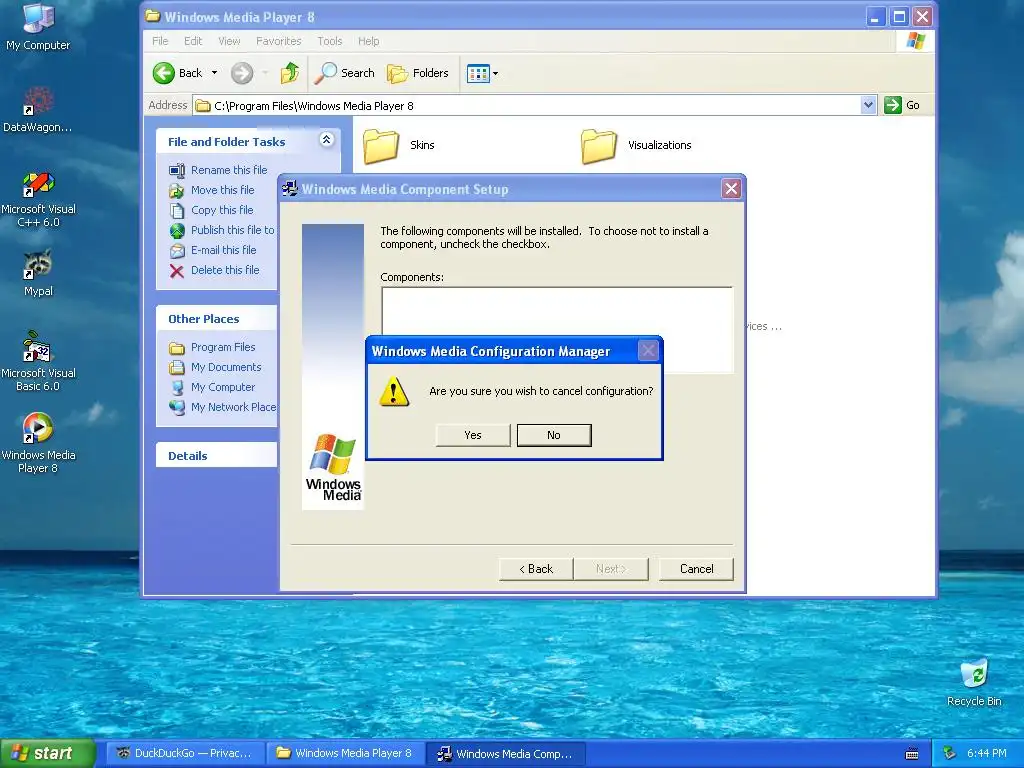The height and width of the screenshot is (768, 1024).
Task: Open the Forward button history dropdown arrow
Action: tap(264, 73)
